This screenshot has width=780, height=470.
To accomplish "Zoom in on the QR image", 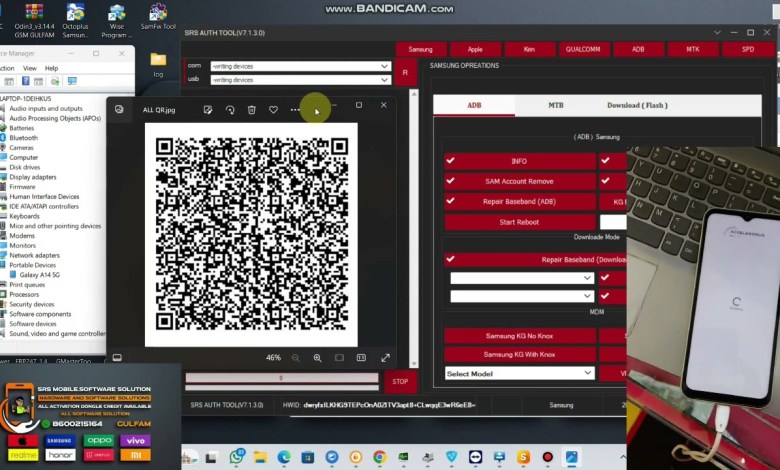I will click(x=317, y=358).
